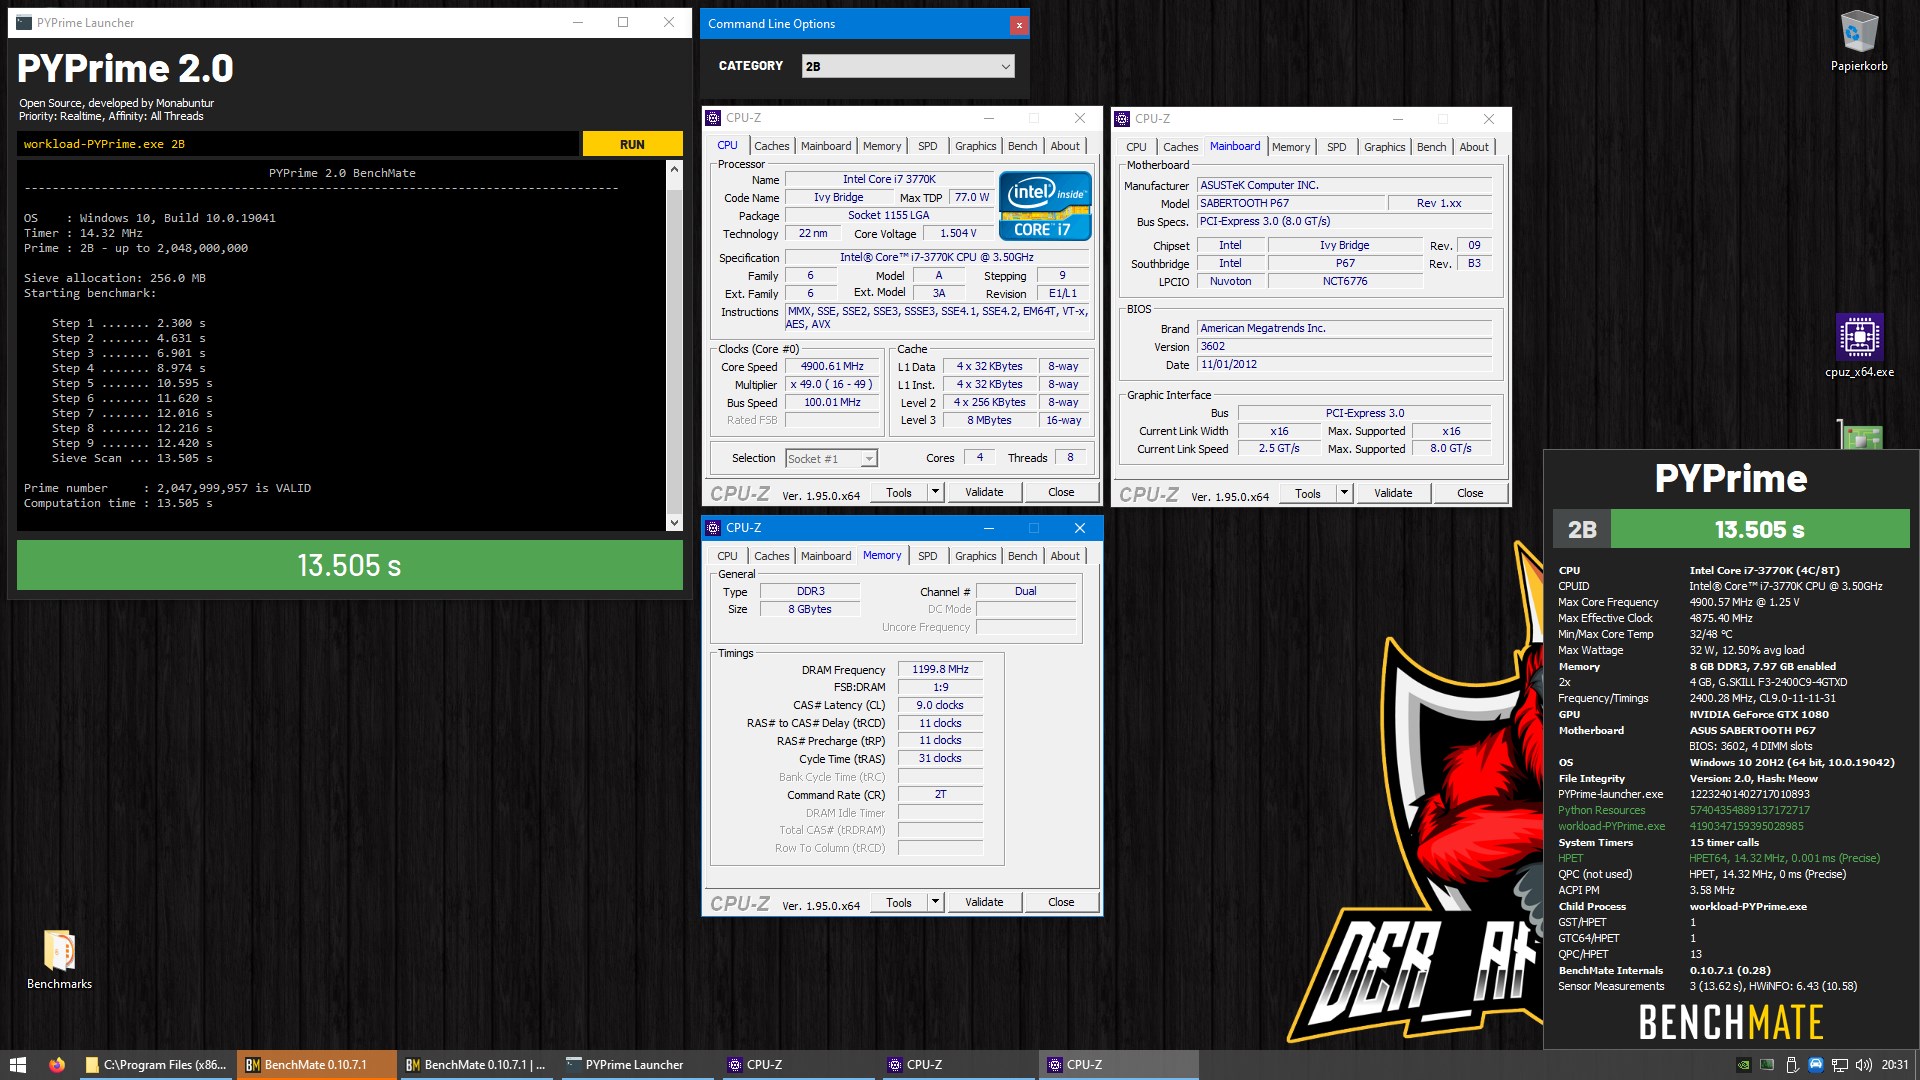Click the Intel Core i7 logo in CPU-Z
Screen dimensions: 1920x1080
coord(1044,207)
